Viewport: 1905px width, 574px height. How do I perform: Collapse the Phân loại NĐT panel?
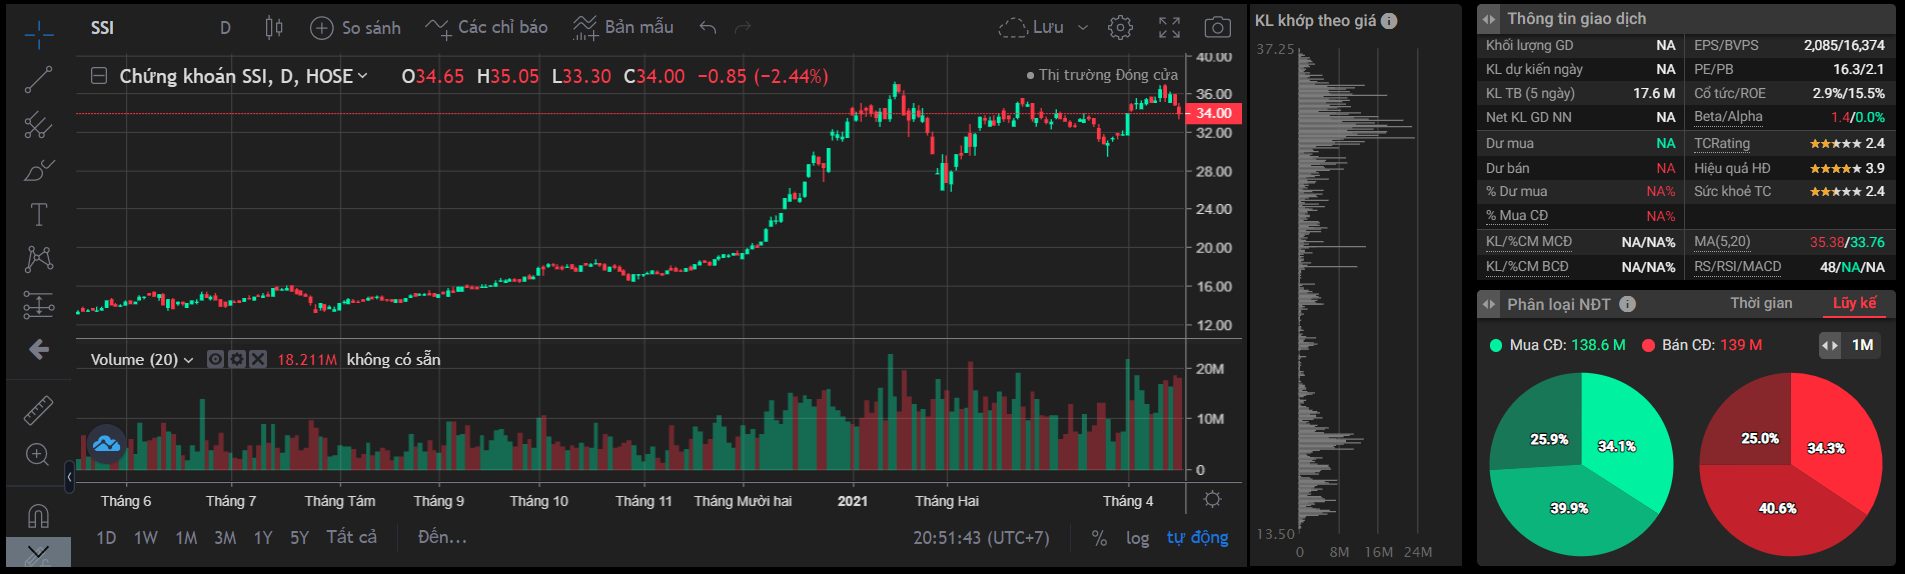1489,304
